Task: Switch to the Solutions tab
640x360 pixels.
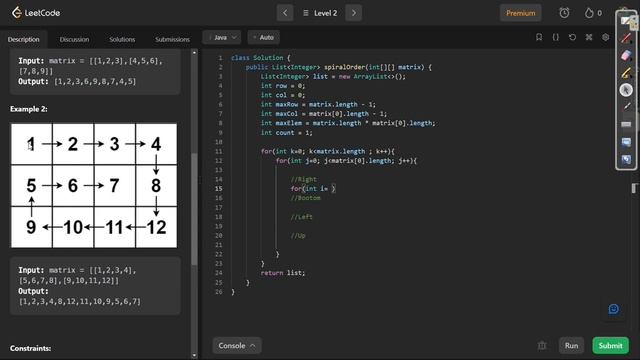Action: (122, 39)
